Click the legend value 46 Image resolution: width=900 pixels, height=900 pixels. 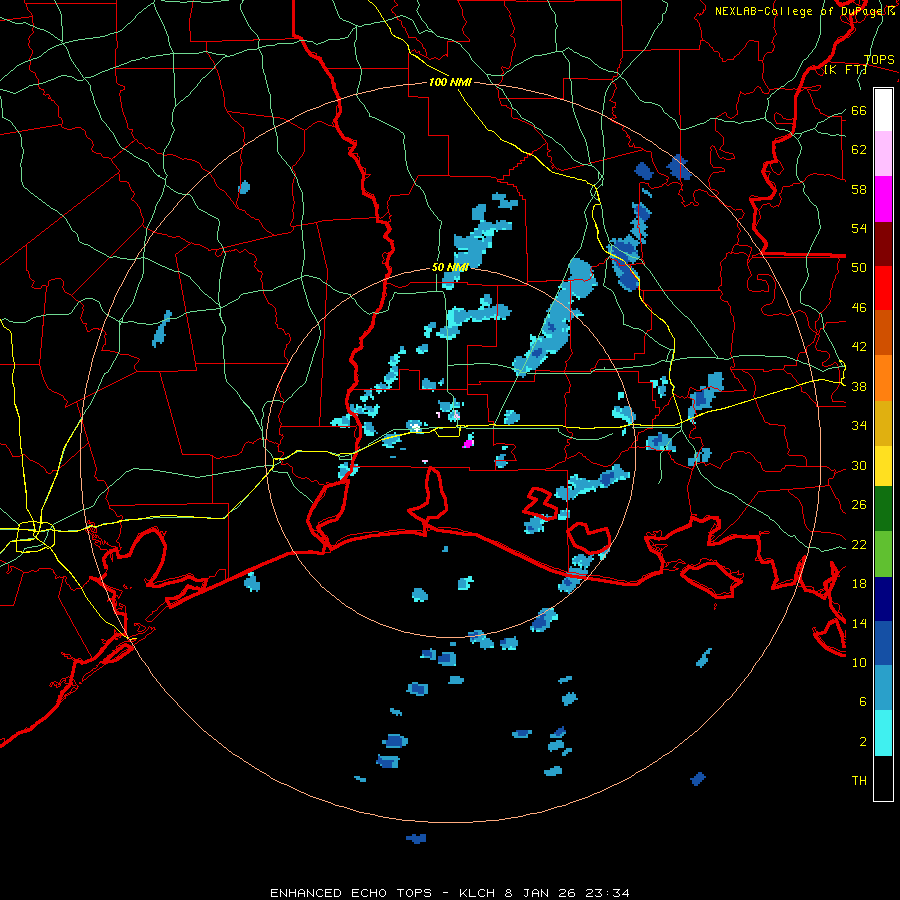point(859,308)
